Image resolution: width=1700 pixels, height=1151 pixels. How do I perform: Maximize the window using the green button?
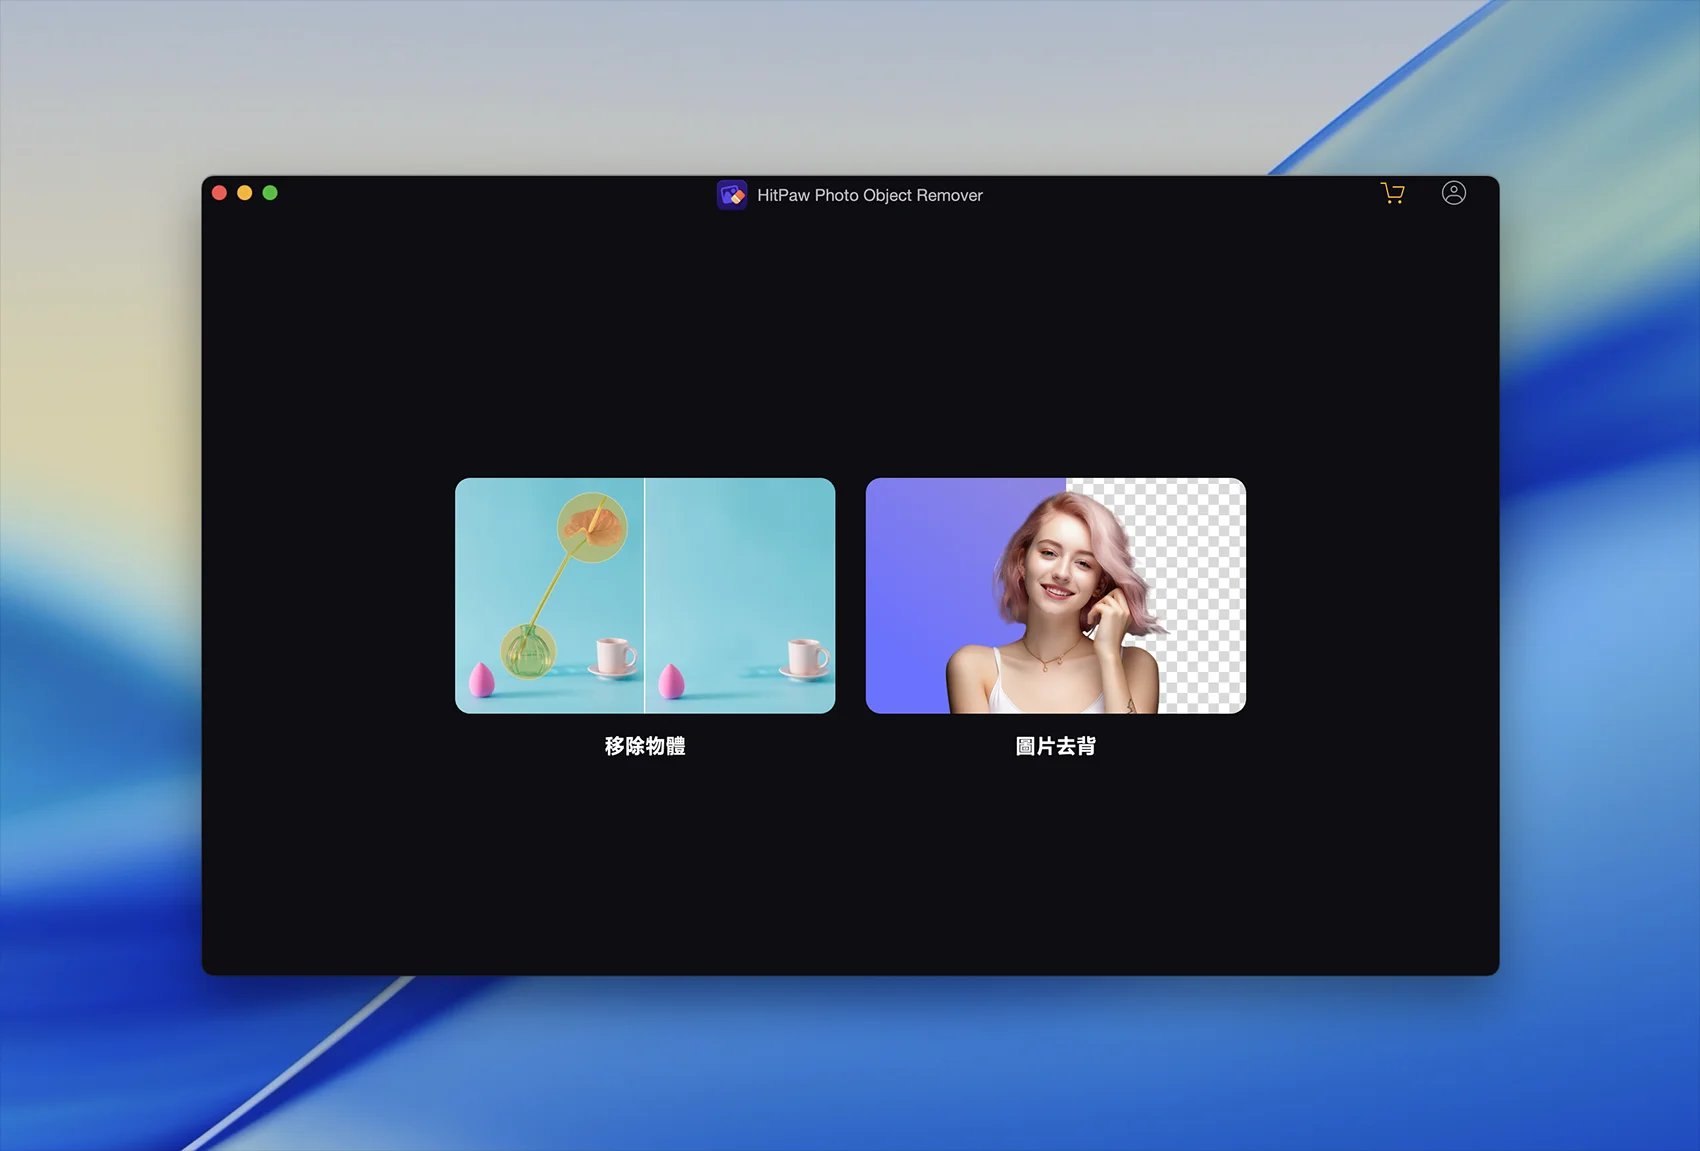270,193
